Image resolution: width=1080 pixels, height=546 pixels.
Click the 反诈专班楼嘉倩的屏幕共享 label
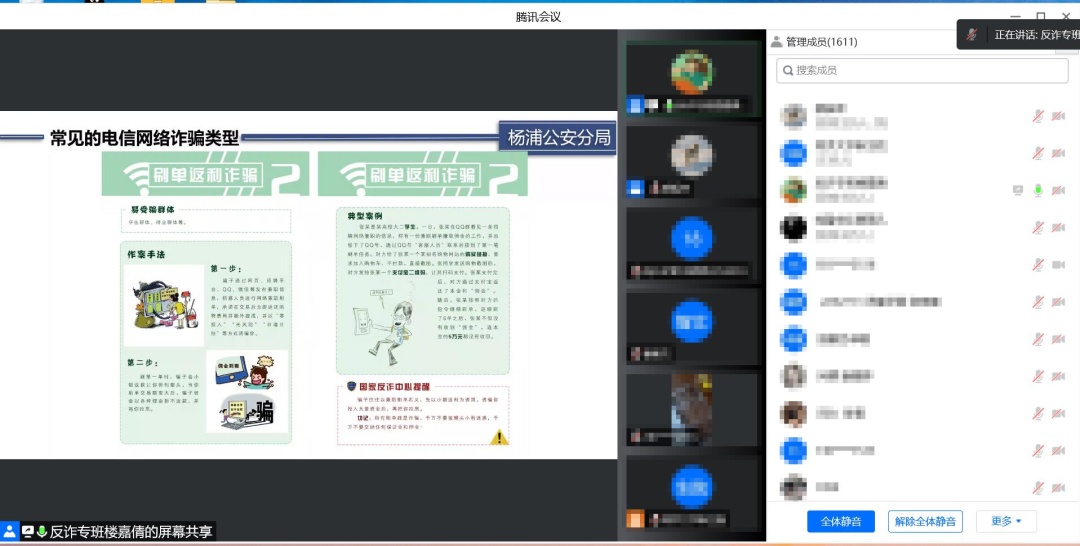click(x=132, y=532)
